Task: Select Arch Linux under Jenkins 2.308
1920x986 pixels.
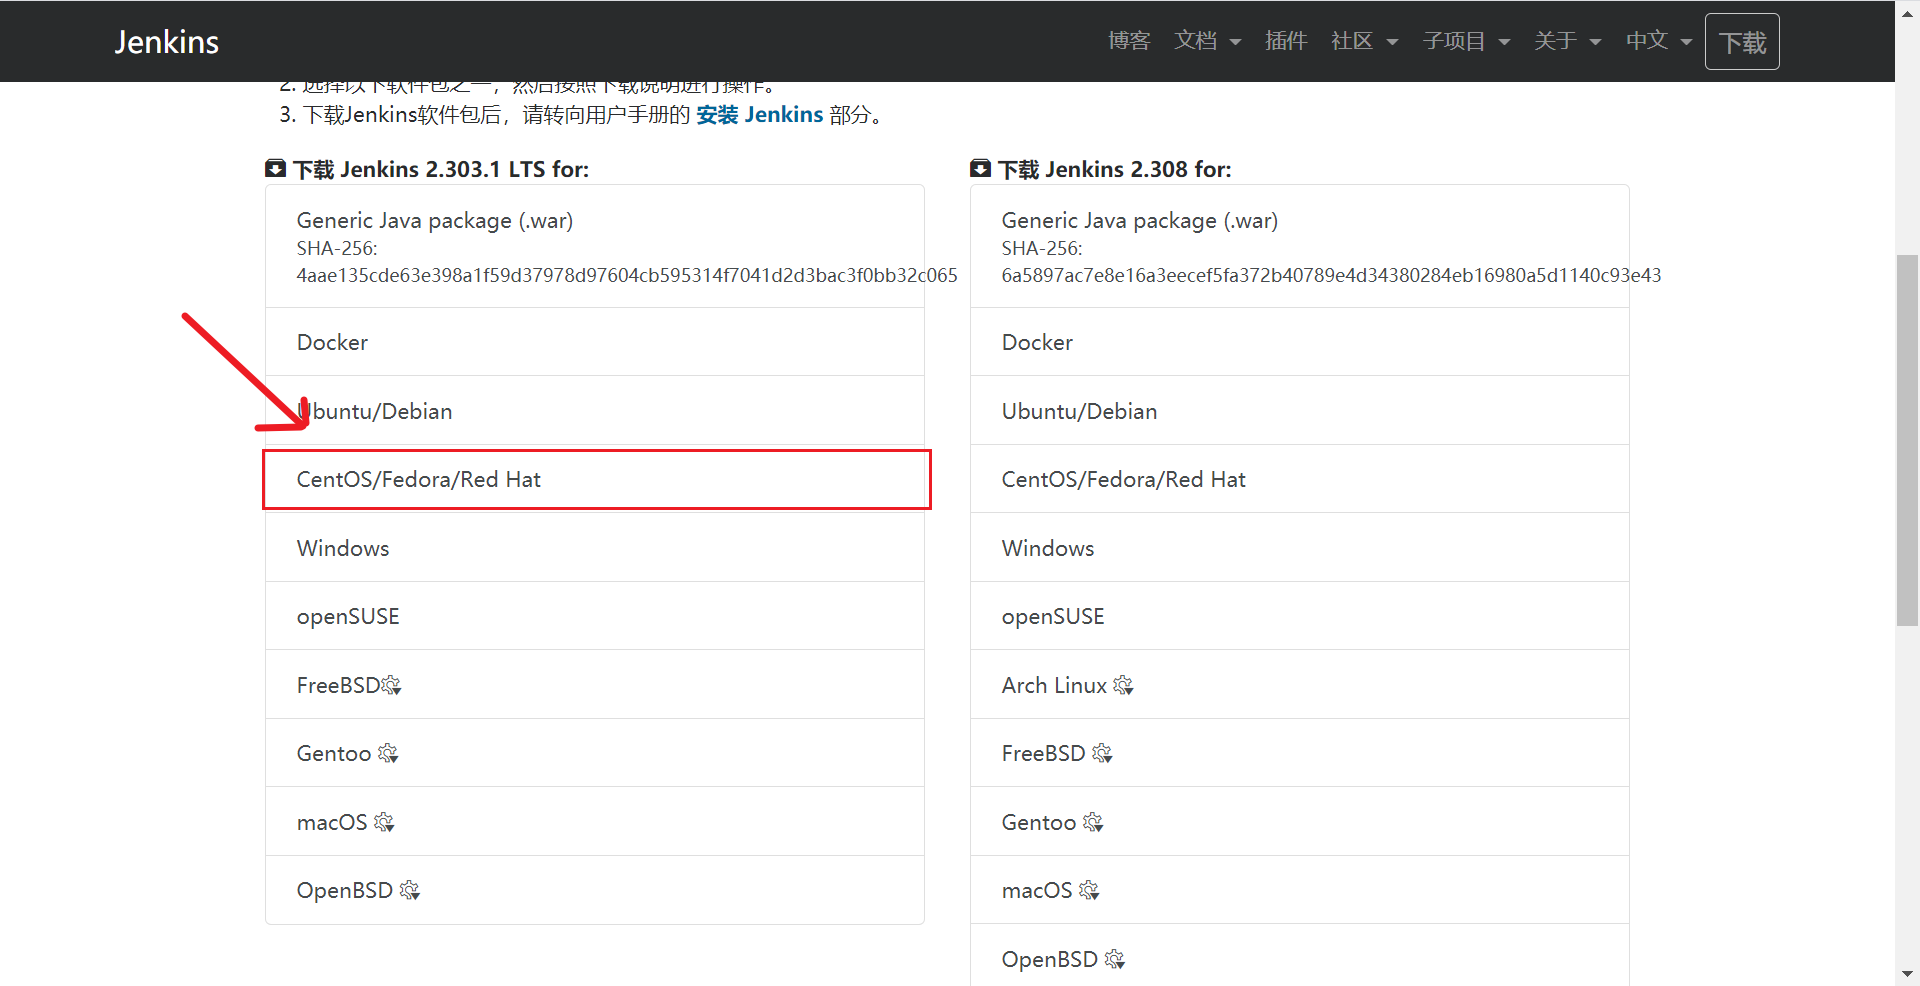Action: click(1300, 685)
